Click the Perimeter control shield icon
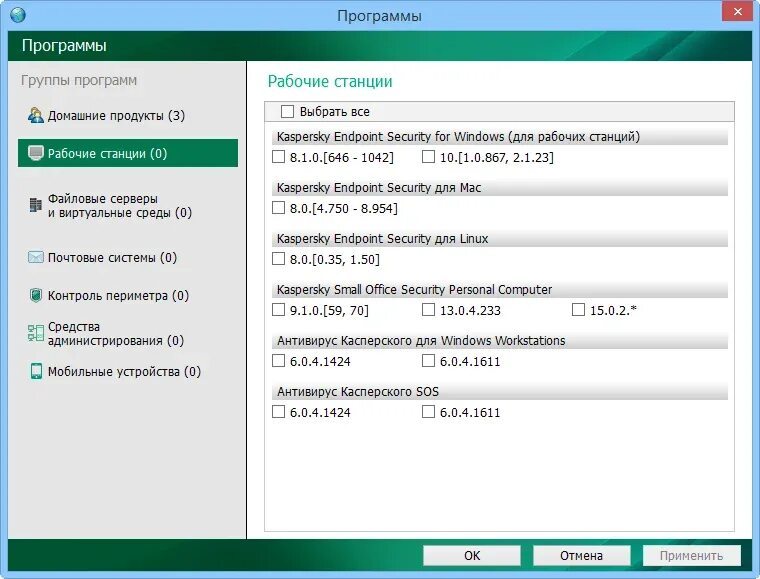Image resolution: width=760 pixels, height=579 pixels. tap(35, 295)
